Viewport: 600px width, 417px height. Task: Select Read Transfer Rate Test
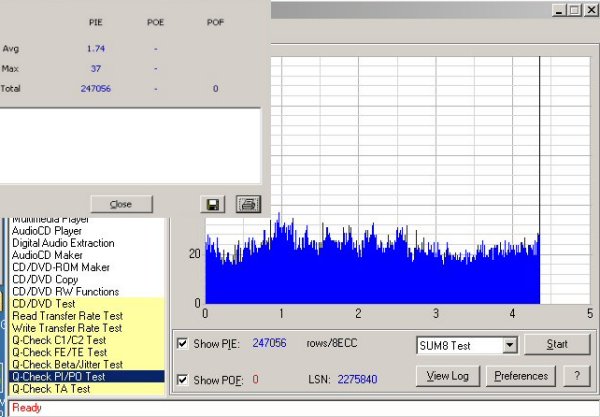86,316
